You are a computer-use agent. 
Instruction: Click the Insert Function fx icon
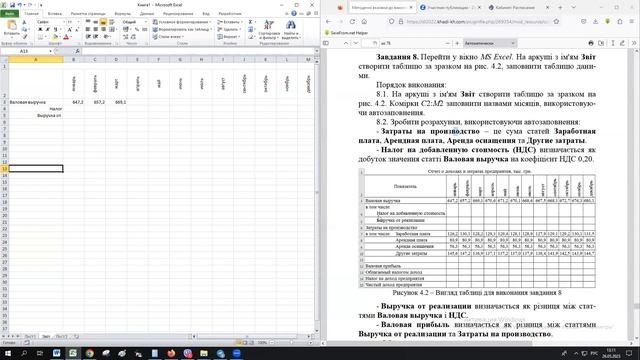(x=77, y=51)
